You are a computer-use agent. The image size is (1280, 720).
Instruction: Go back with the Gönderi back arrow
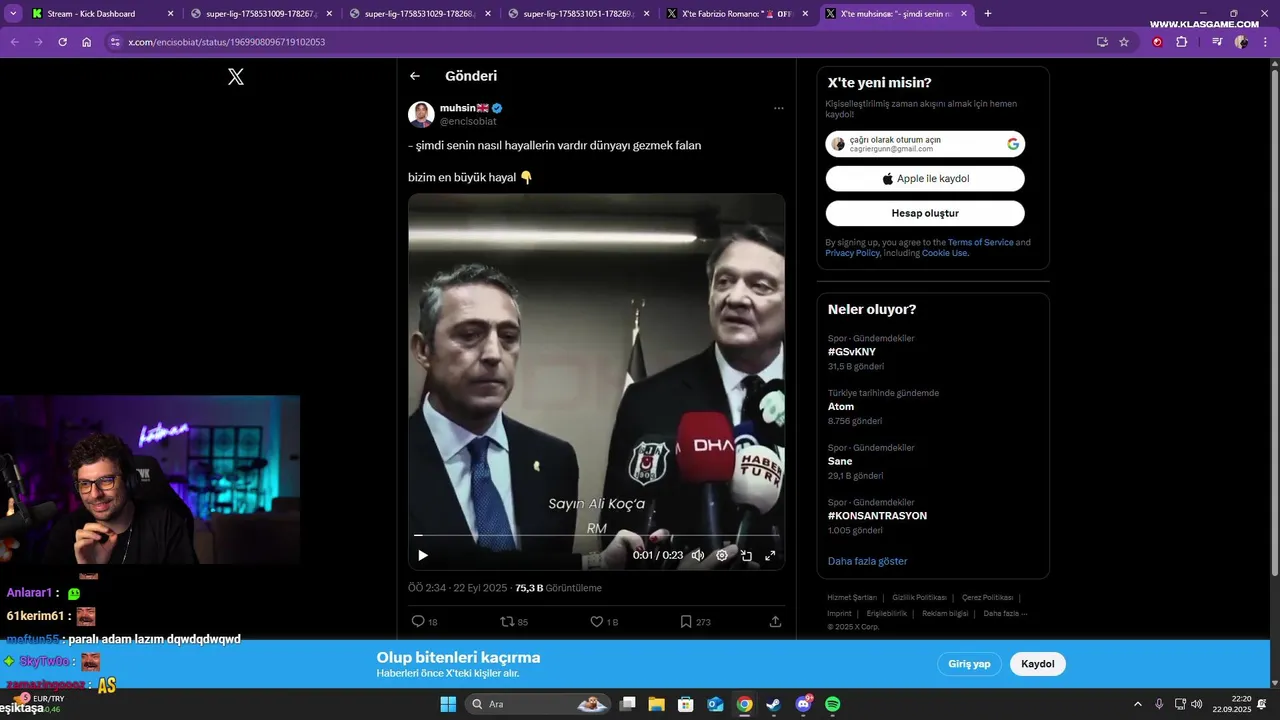coord(415,76)
